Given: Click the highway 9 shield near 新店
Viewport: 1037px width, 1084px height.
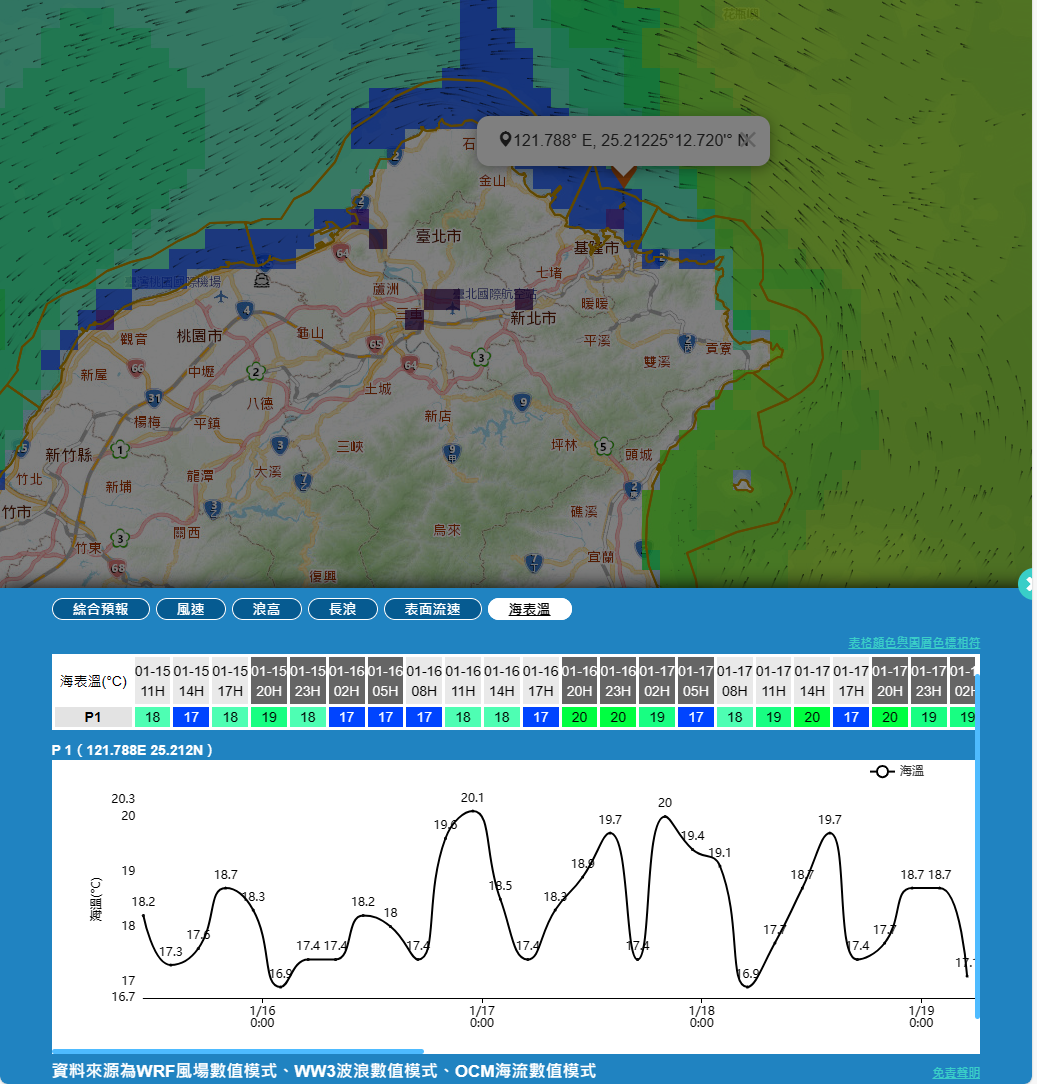Looking at the screenshot, I should click(521, 402).
